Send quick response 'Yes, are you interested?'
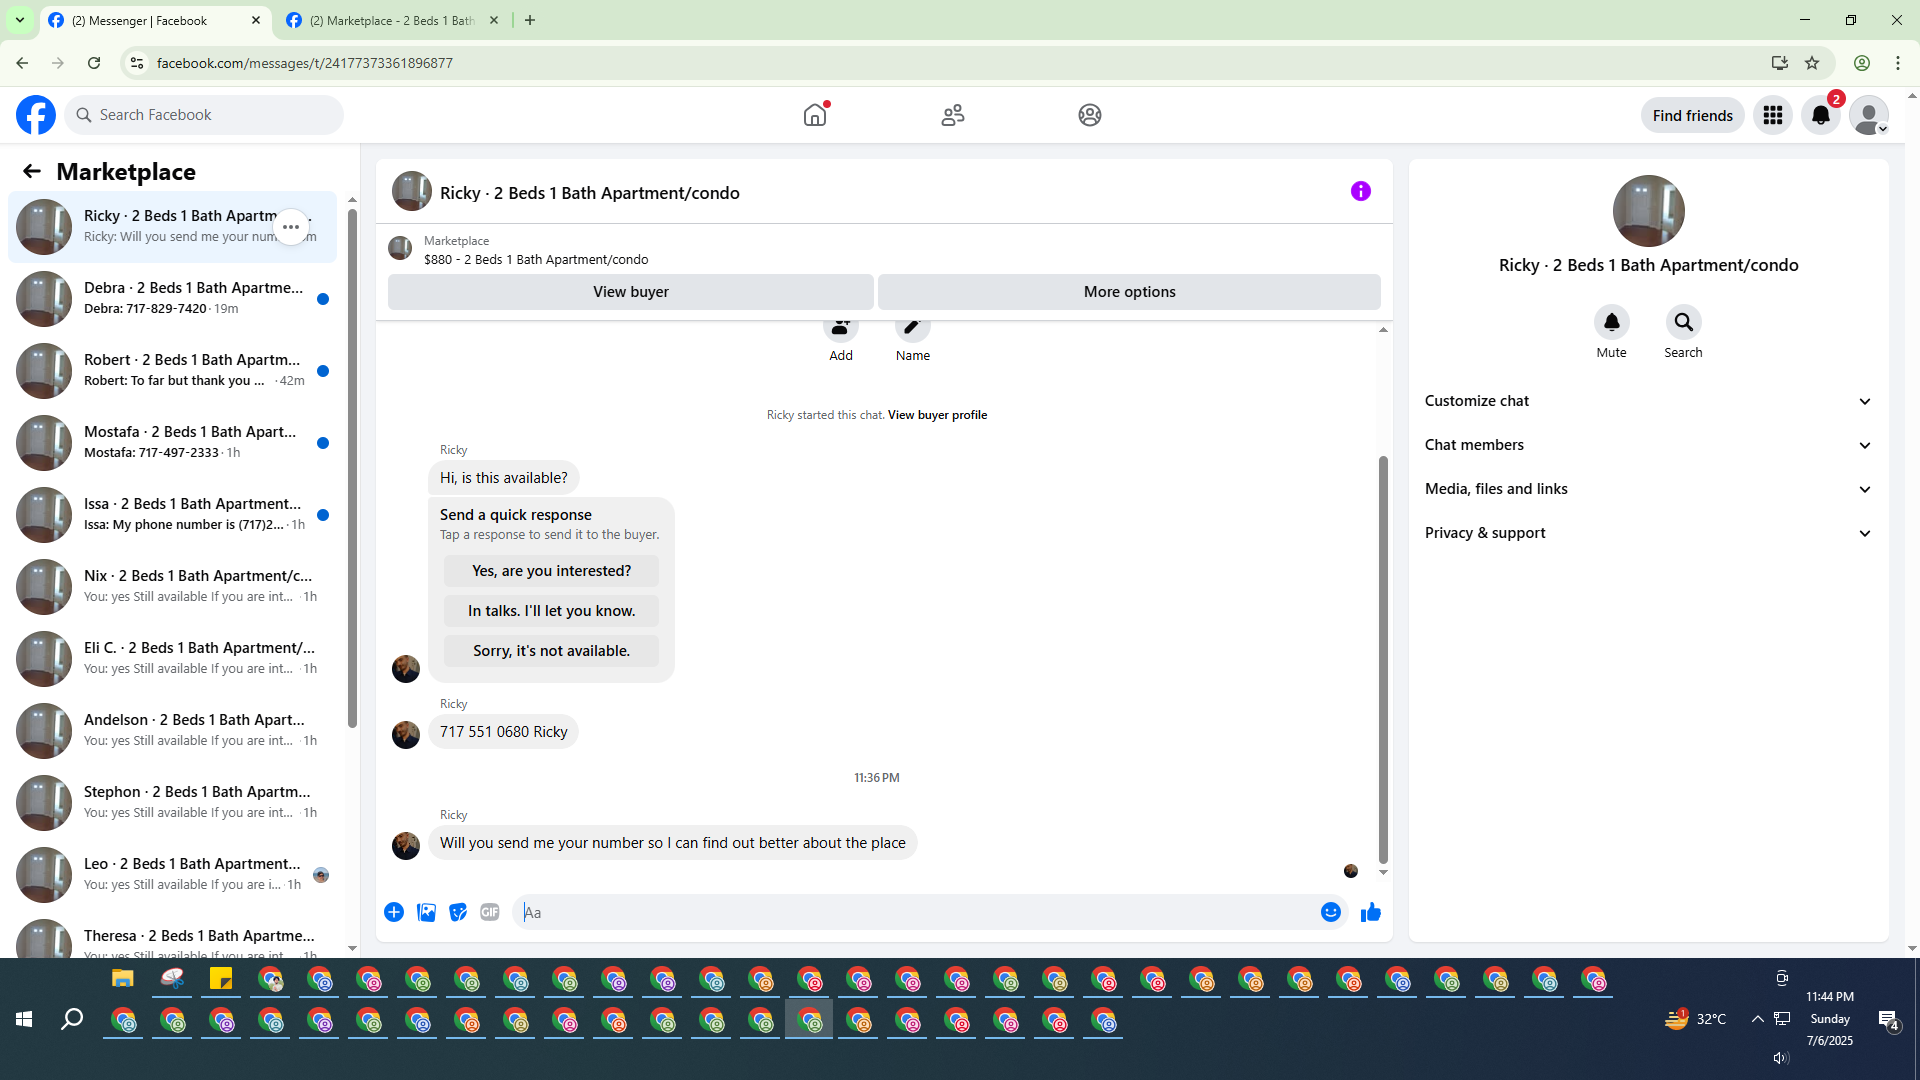This screenshot has height=1080, width=1920. click(551, 571)
